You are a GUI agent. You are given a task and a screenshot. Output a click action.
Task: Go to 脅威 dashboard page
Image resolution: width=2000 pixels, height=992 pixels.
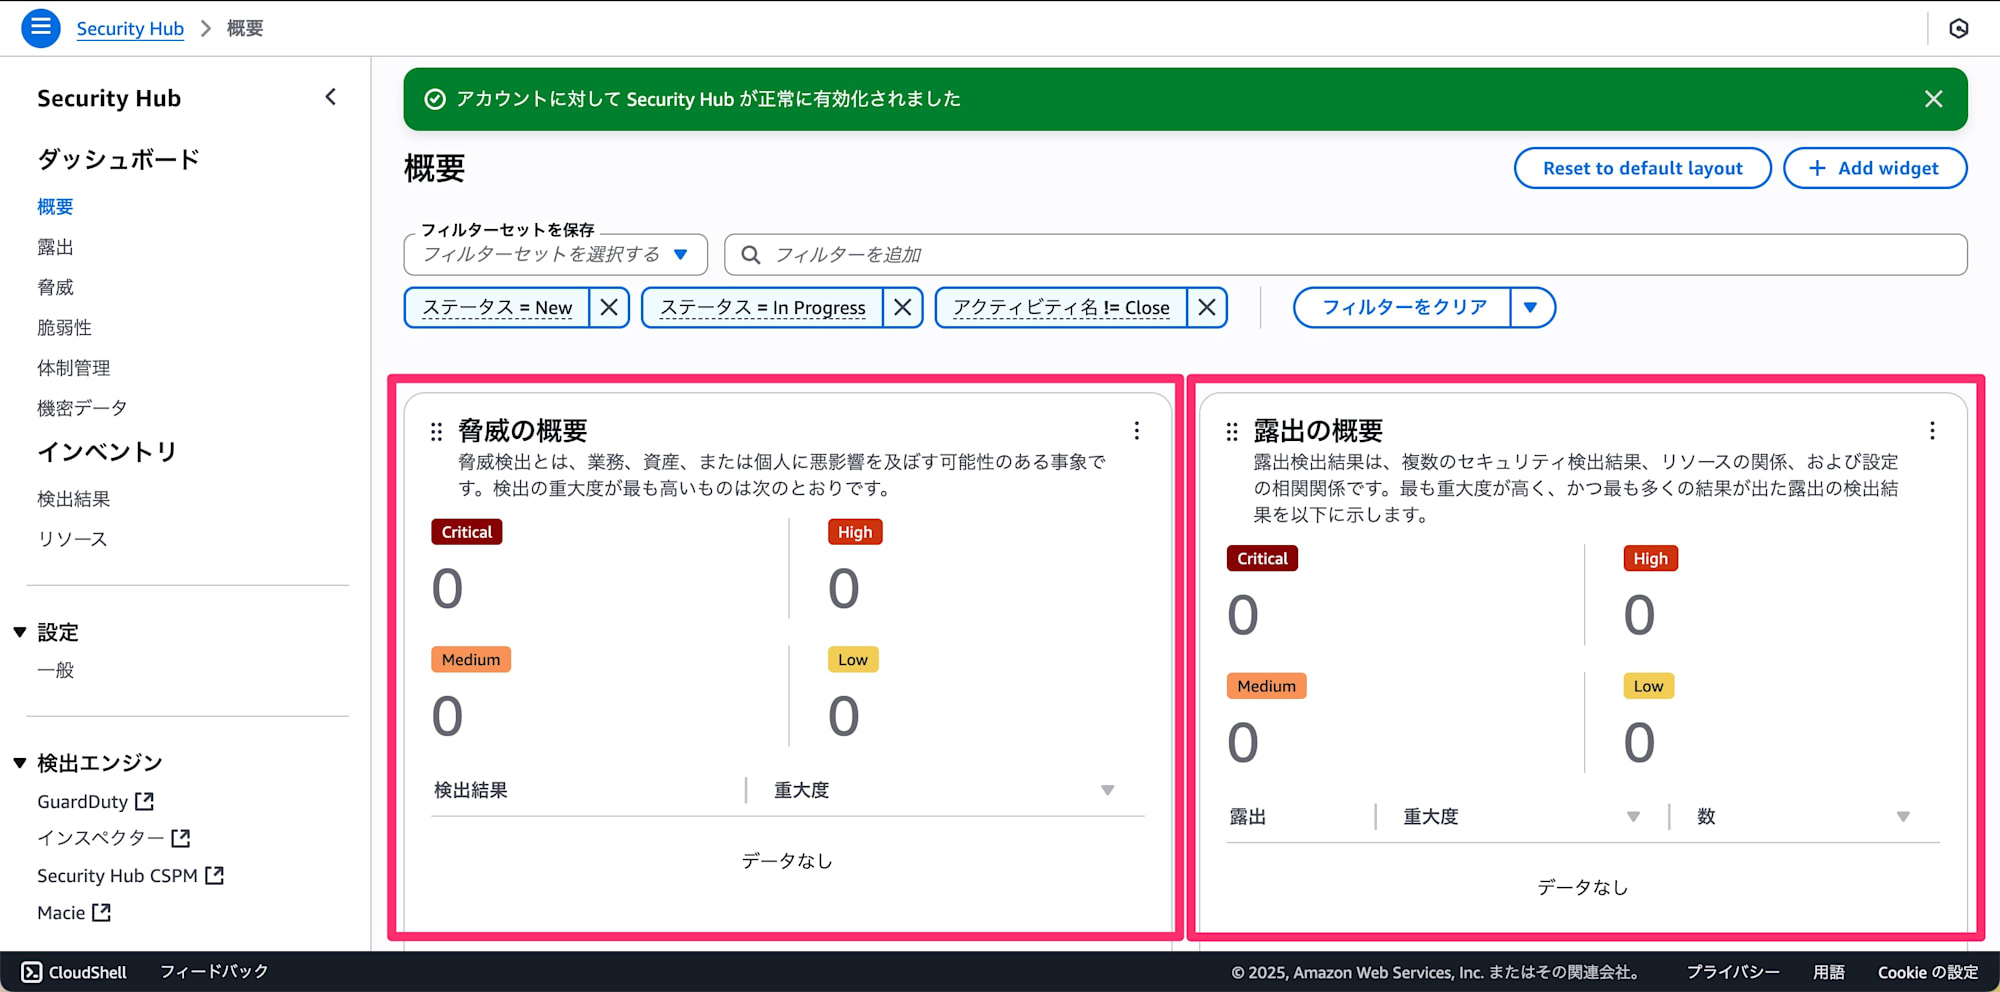(x=55, y=287)
